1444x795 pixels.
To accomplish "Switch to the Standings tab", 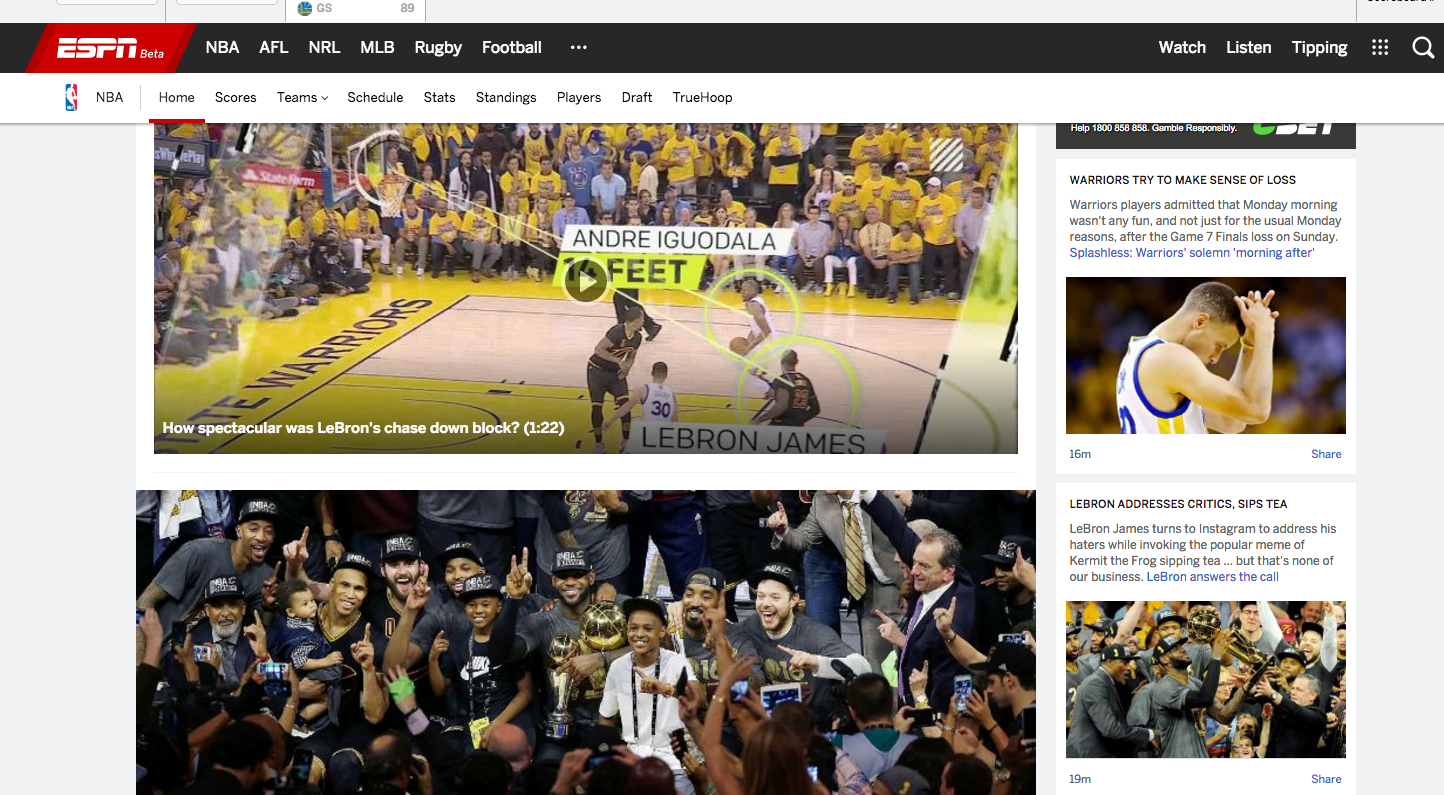I will click(x=506, y=97).
